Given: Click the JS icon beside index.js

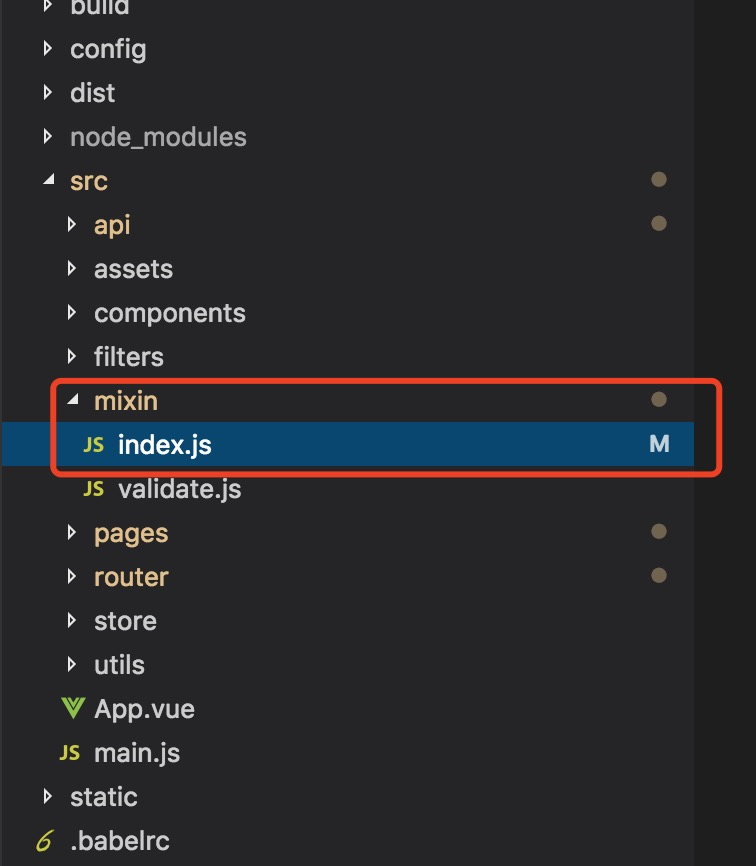Looking at the screenshot, I should click(x=93, y=445).
